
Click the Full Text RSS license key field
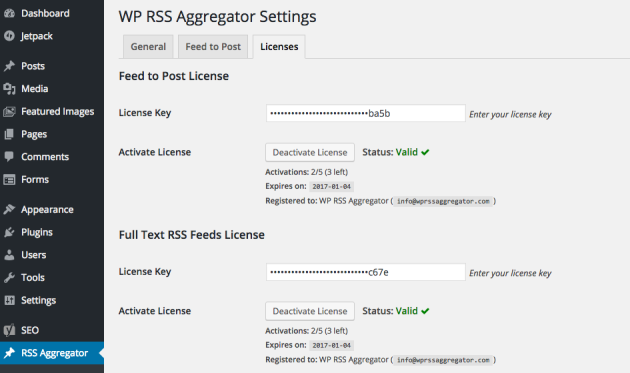[366, 272]
